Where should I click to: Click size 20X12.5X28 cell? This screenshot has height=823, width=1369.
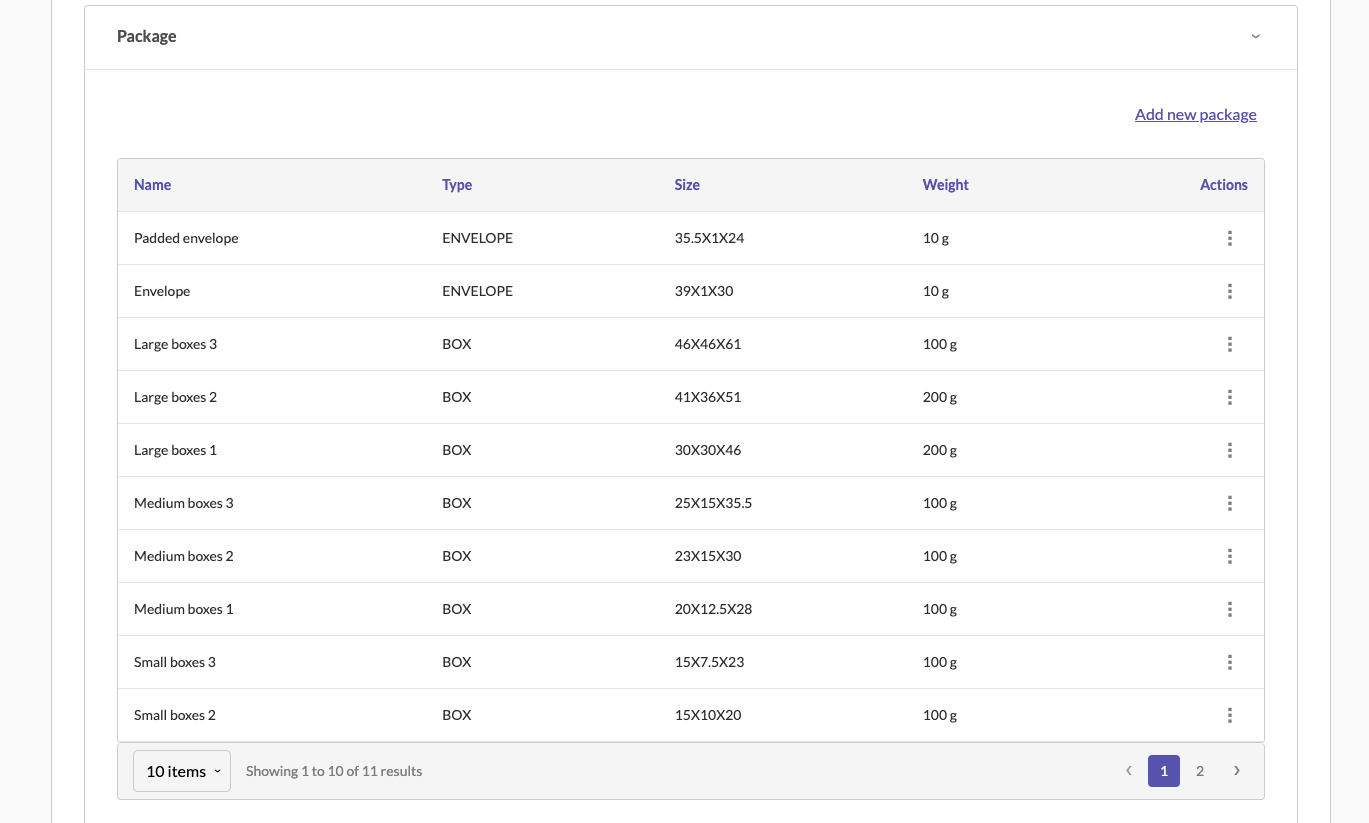point(713,609)
